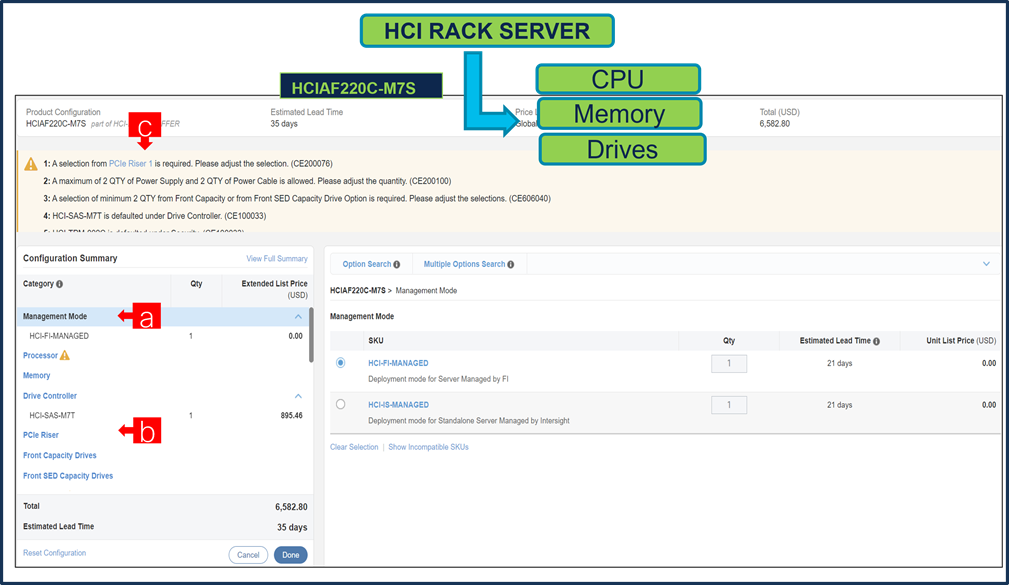The width and height of the screenshot is (1009, 585).
Task: Click warning message 4 about HCI-SAS-M7T
Action: pyautogui.click(x=154, y=216)
